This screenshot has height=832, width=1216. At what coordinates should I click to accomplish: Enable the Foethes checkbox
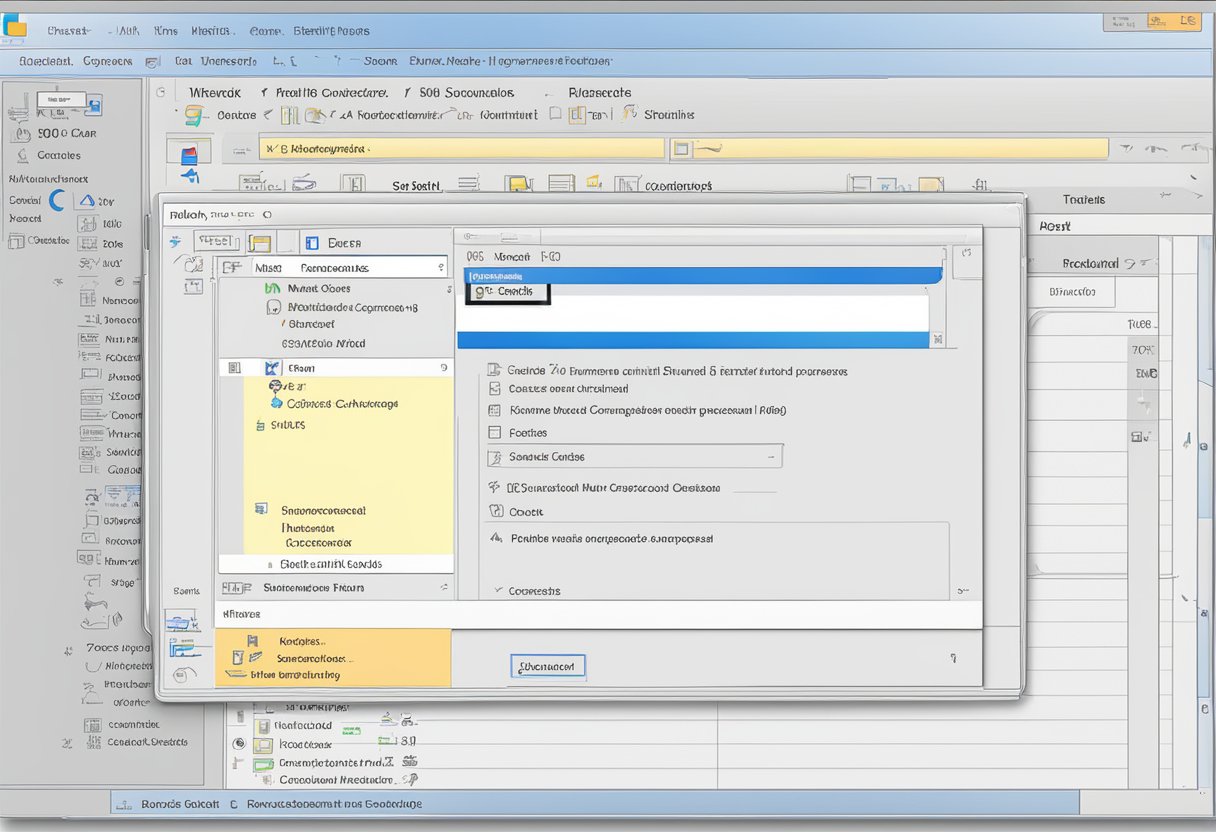pos(494,433)
